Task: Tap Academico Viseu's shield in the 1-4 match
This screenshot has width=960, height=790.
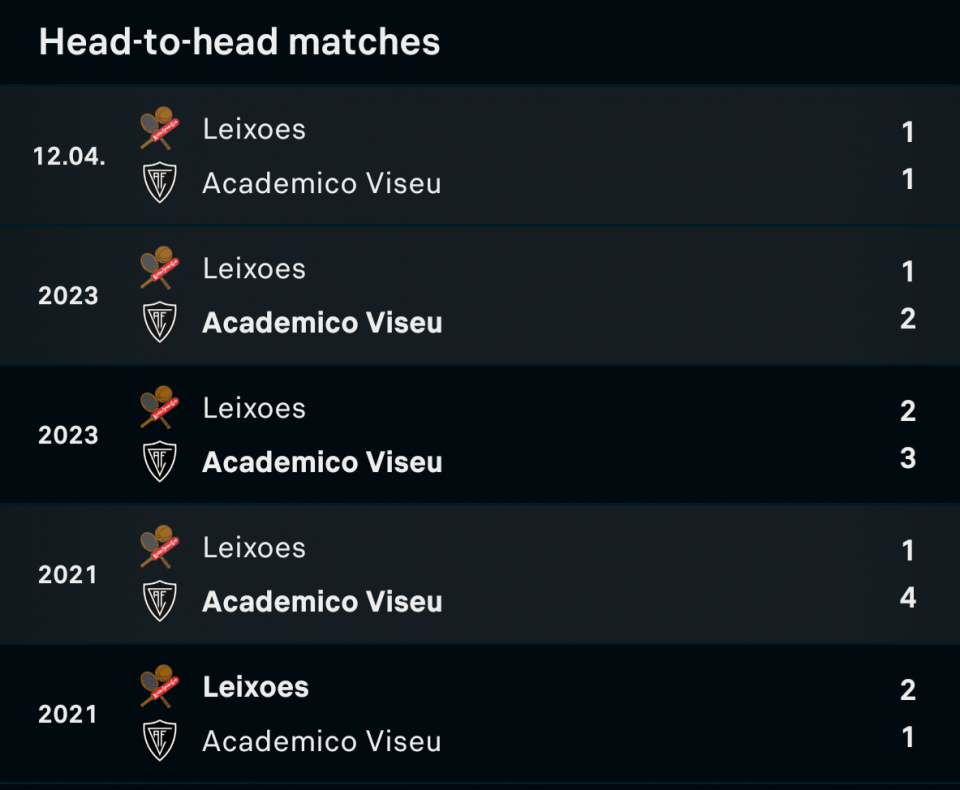Action: [159, 601]
